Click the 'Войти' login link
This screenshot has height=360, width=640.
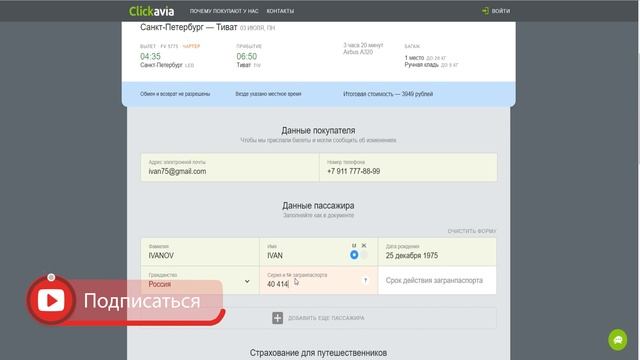[500, 11]
